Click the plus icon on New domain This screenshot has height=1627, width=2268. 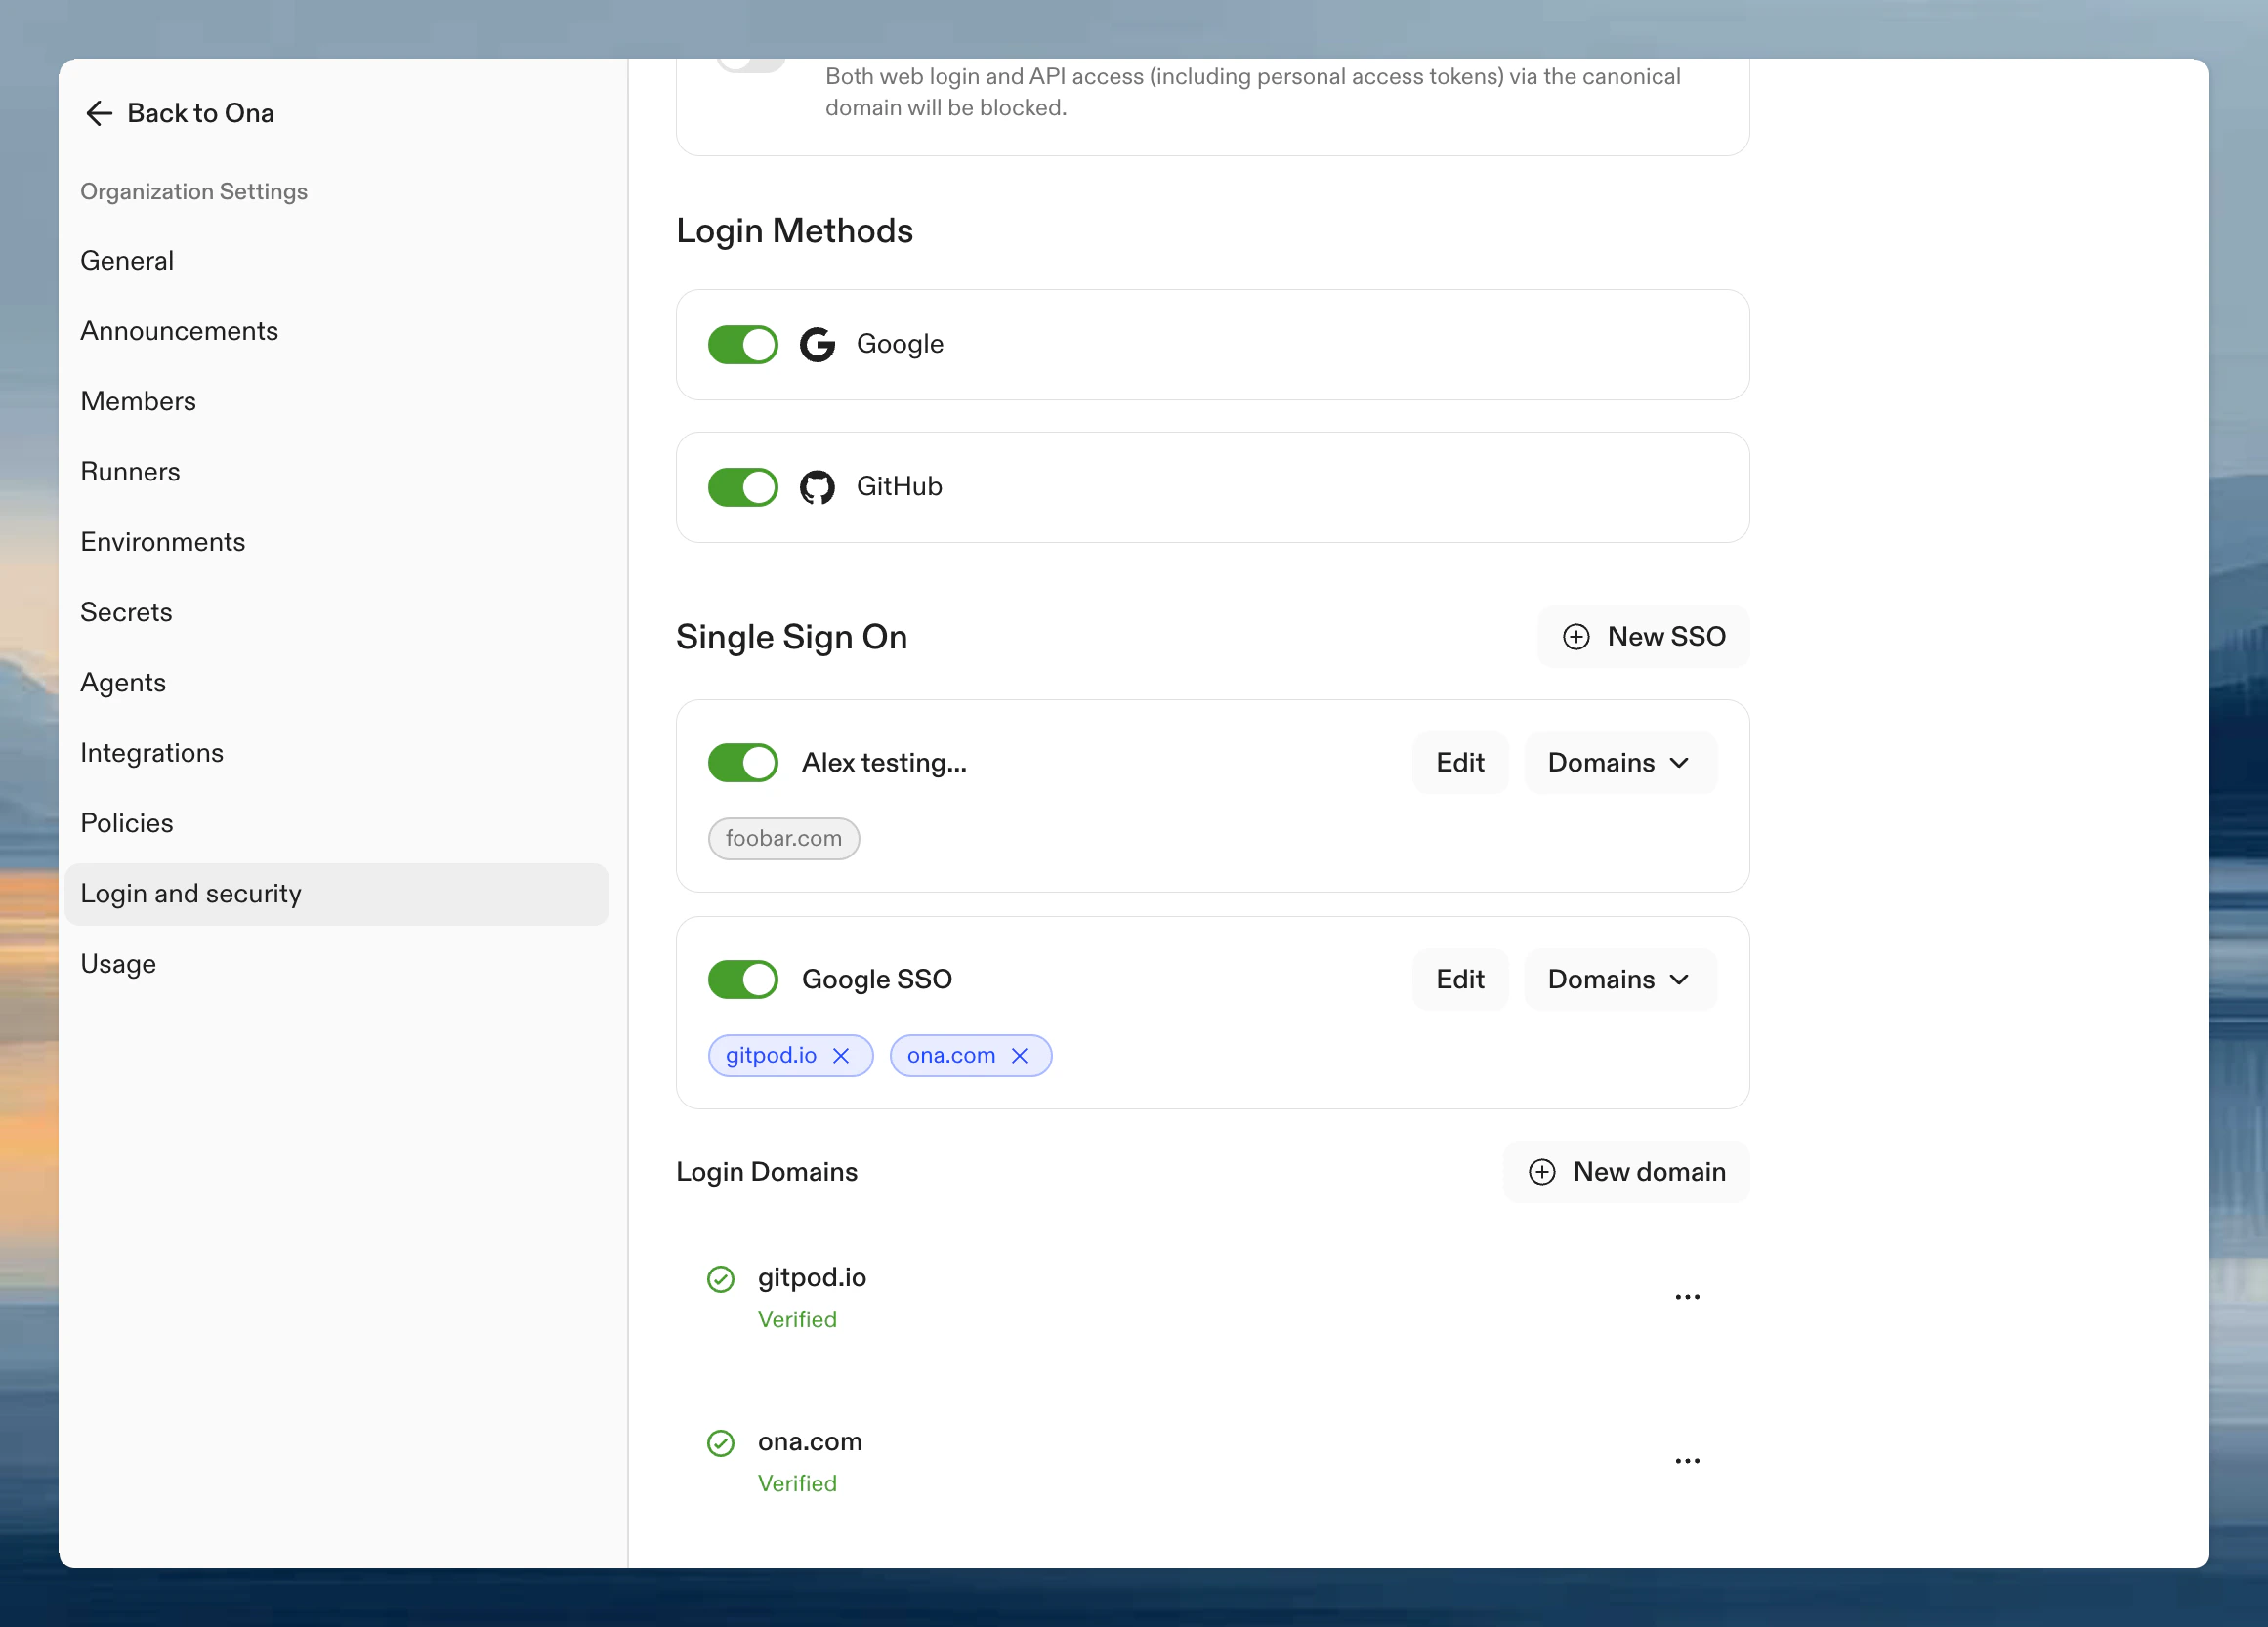(1541, 1171)
